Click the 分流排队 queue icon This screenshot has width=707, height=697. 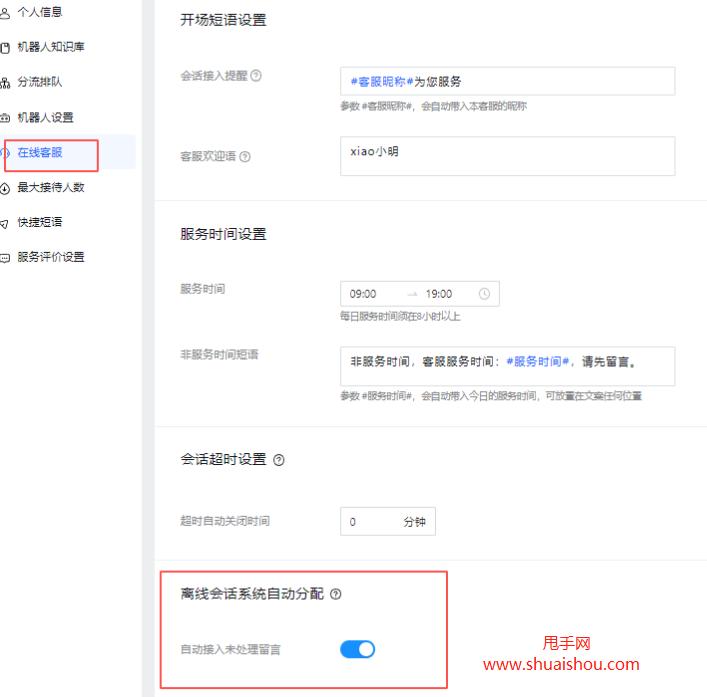click(x=5, y=83)
